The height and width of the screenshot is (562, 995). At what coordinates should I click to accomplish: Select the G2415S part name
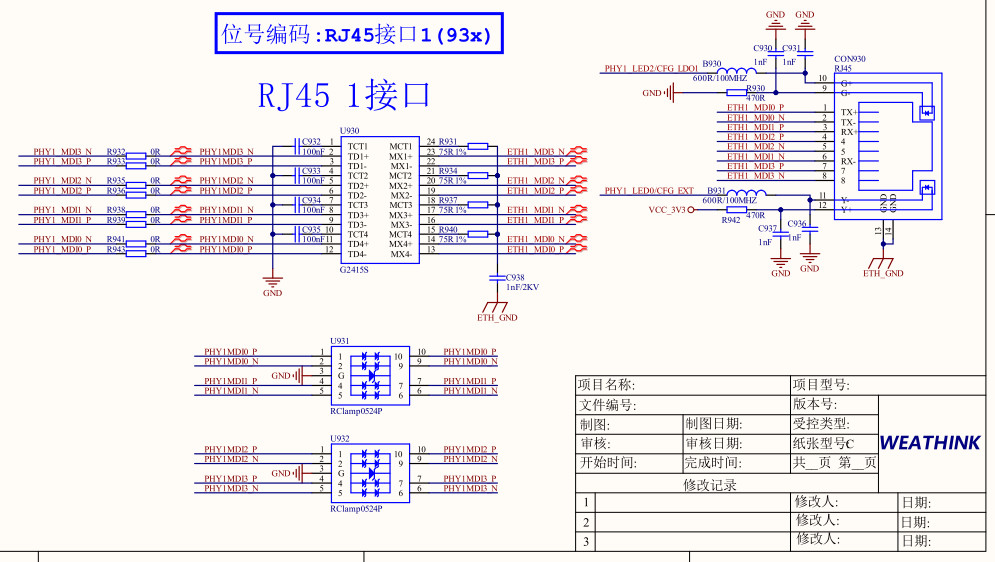tap(354, 270)
